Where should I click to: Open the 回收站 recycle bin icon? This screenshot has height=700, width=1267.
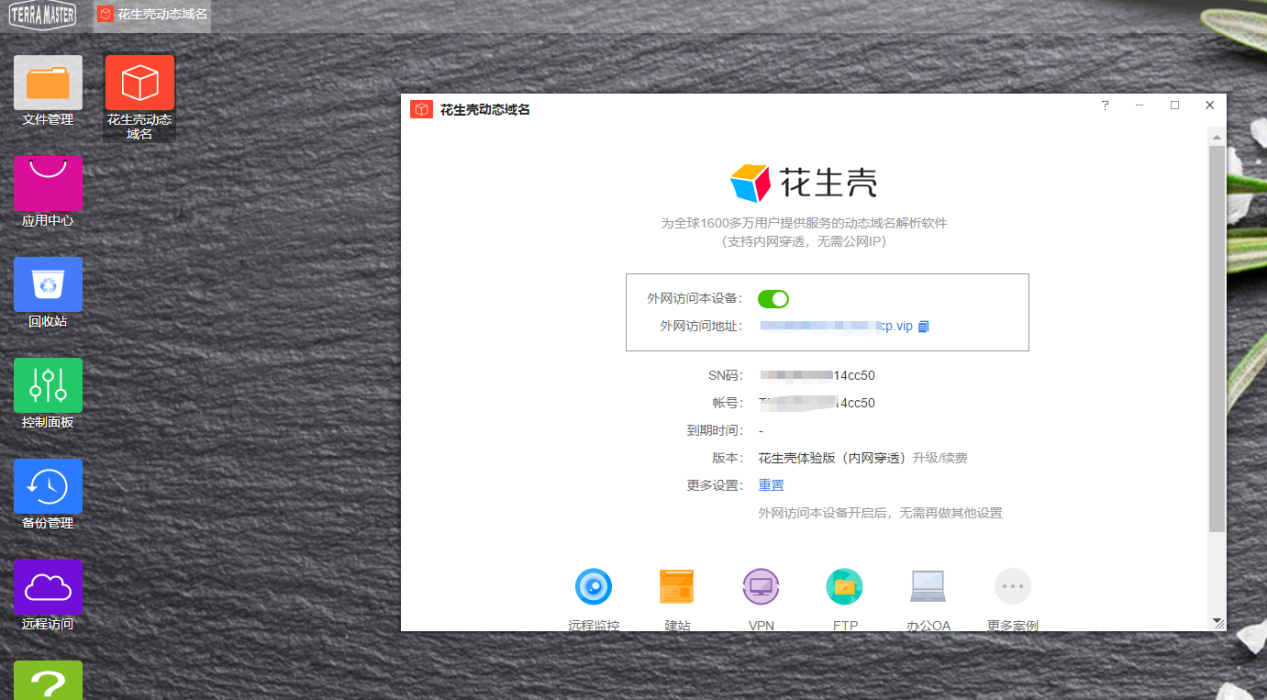click(48, 284)
